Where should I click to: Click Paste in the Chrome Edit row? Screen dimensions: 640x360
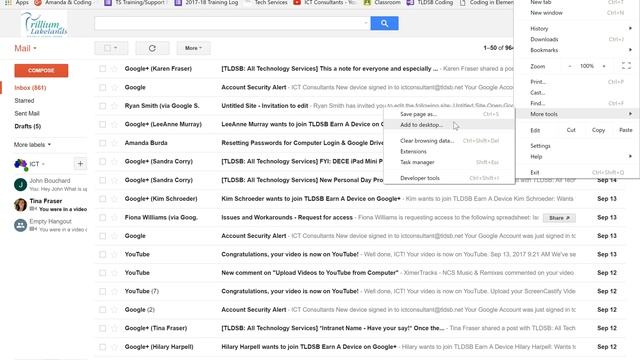click(625, 130)
